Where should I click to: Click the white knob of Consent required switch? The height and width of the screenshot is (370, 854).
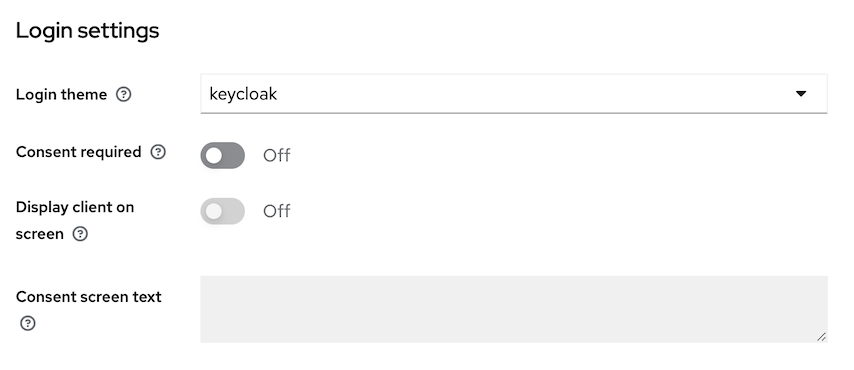[x=214, y=156]
